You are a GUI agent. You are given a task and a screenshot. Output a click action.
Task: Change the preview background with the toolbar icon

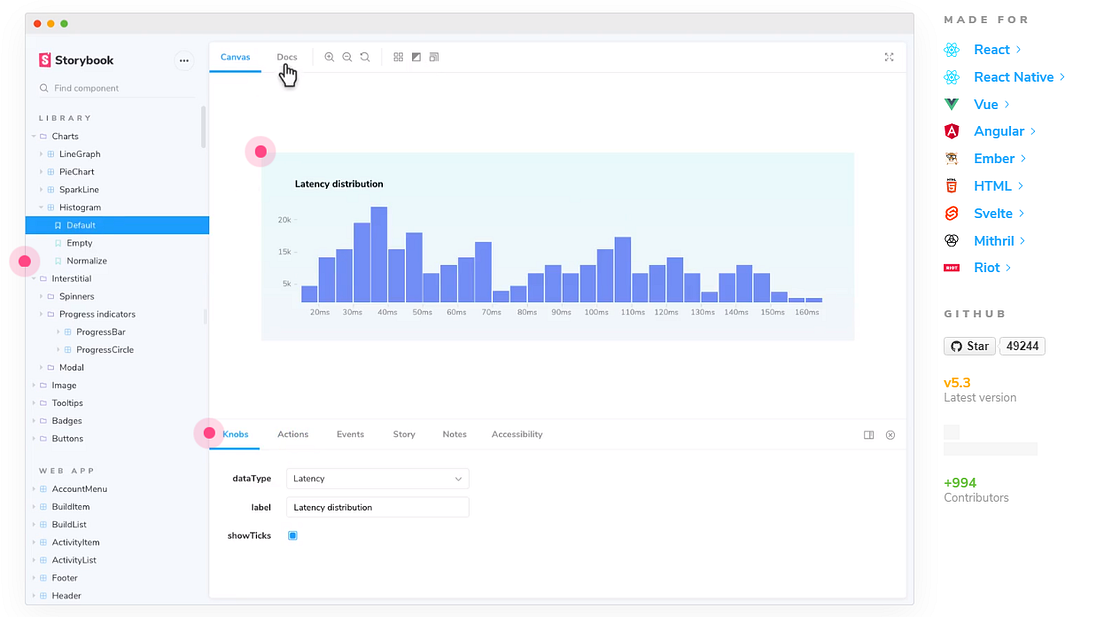click(417, 57)
